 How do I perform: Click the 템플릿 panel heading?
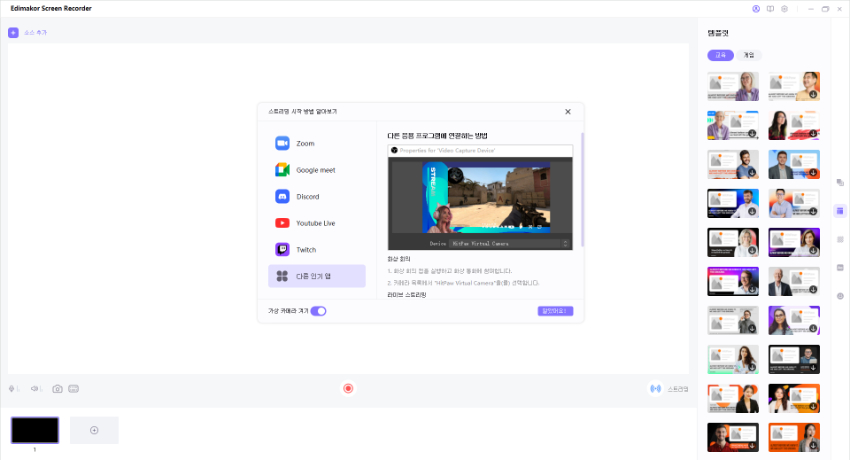click(x=718, y=33)
